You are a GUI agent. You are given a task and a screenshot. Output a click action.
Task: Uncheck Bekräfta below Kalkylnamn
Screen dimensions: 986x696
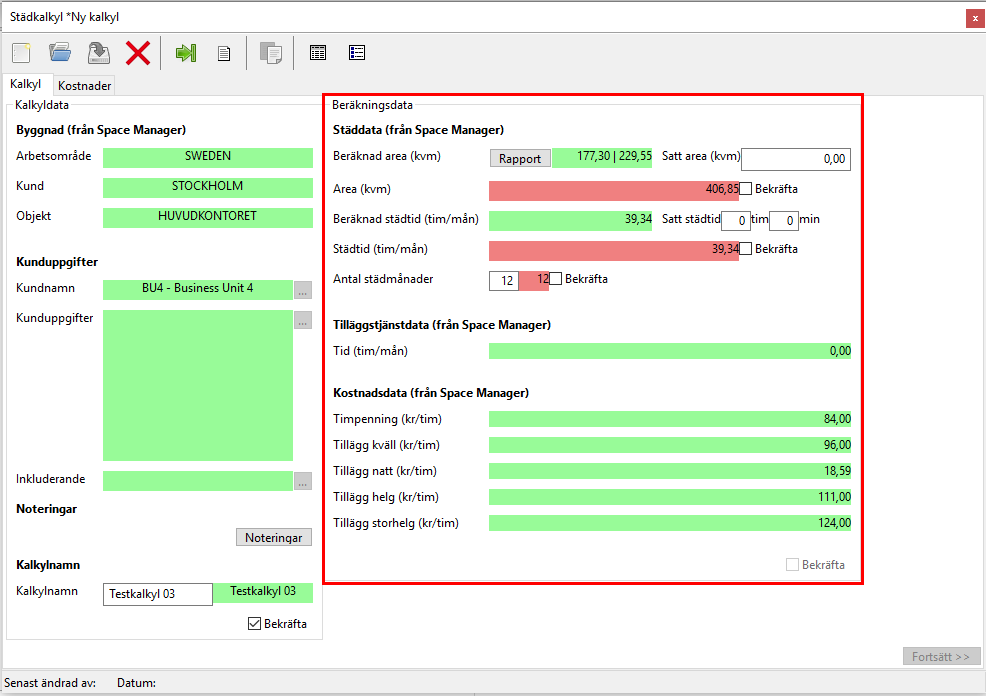point(255,624)
